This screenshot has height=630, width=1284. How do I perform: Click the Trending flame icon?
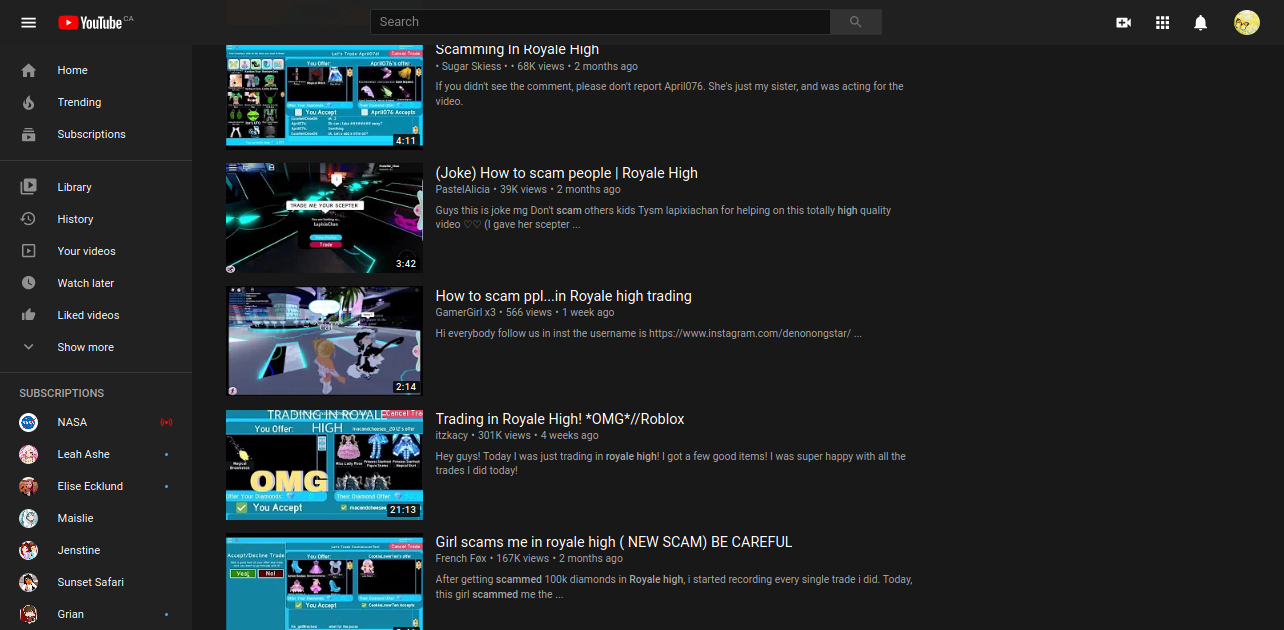29,102
